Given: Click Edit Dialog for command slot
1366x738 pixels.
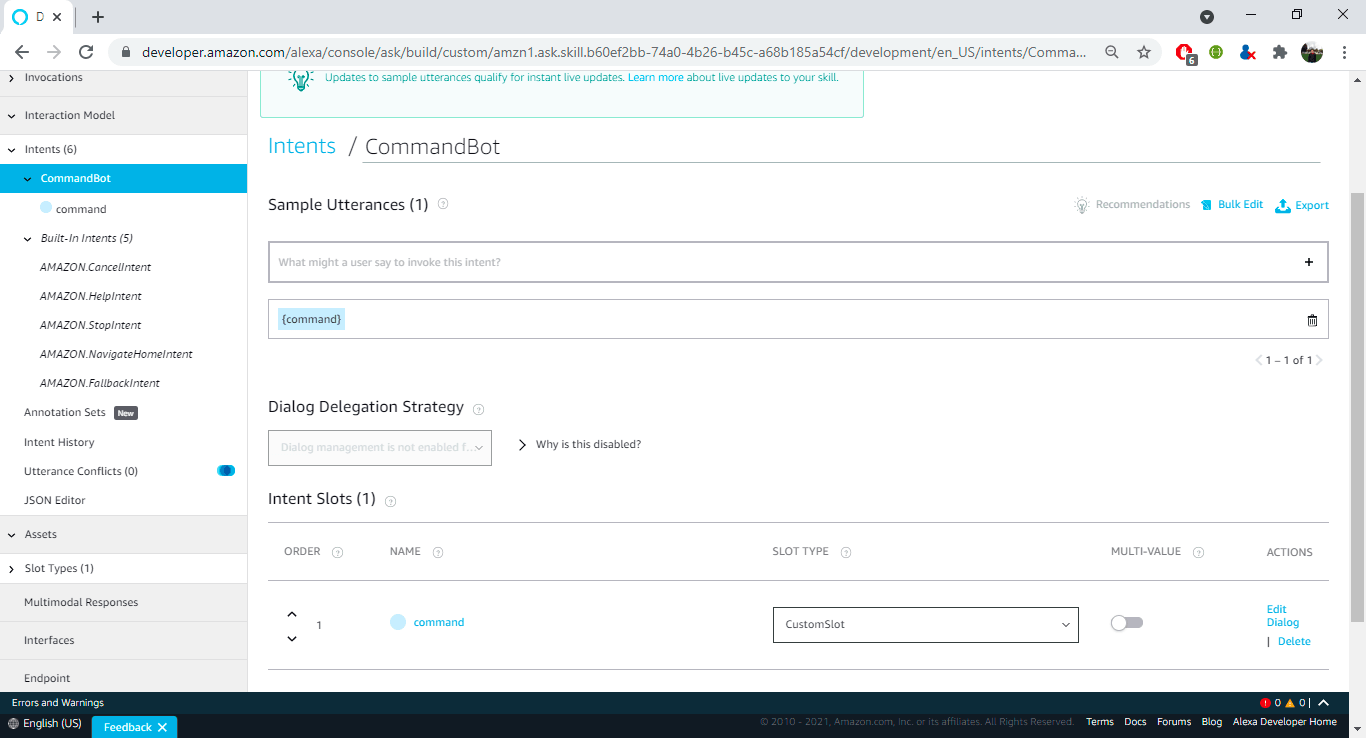Looking at the screenshot, I should point(1283,616).
